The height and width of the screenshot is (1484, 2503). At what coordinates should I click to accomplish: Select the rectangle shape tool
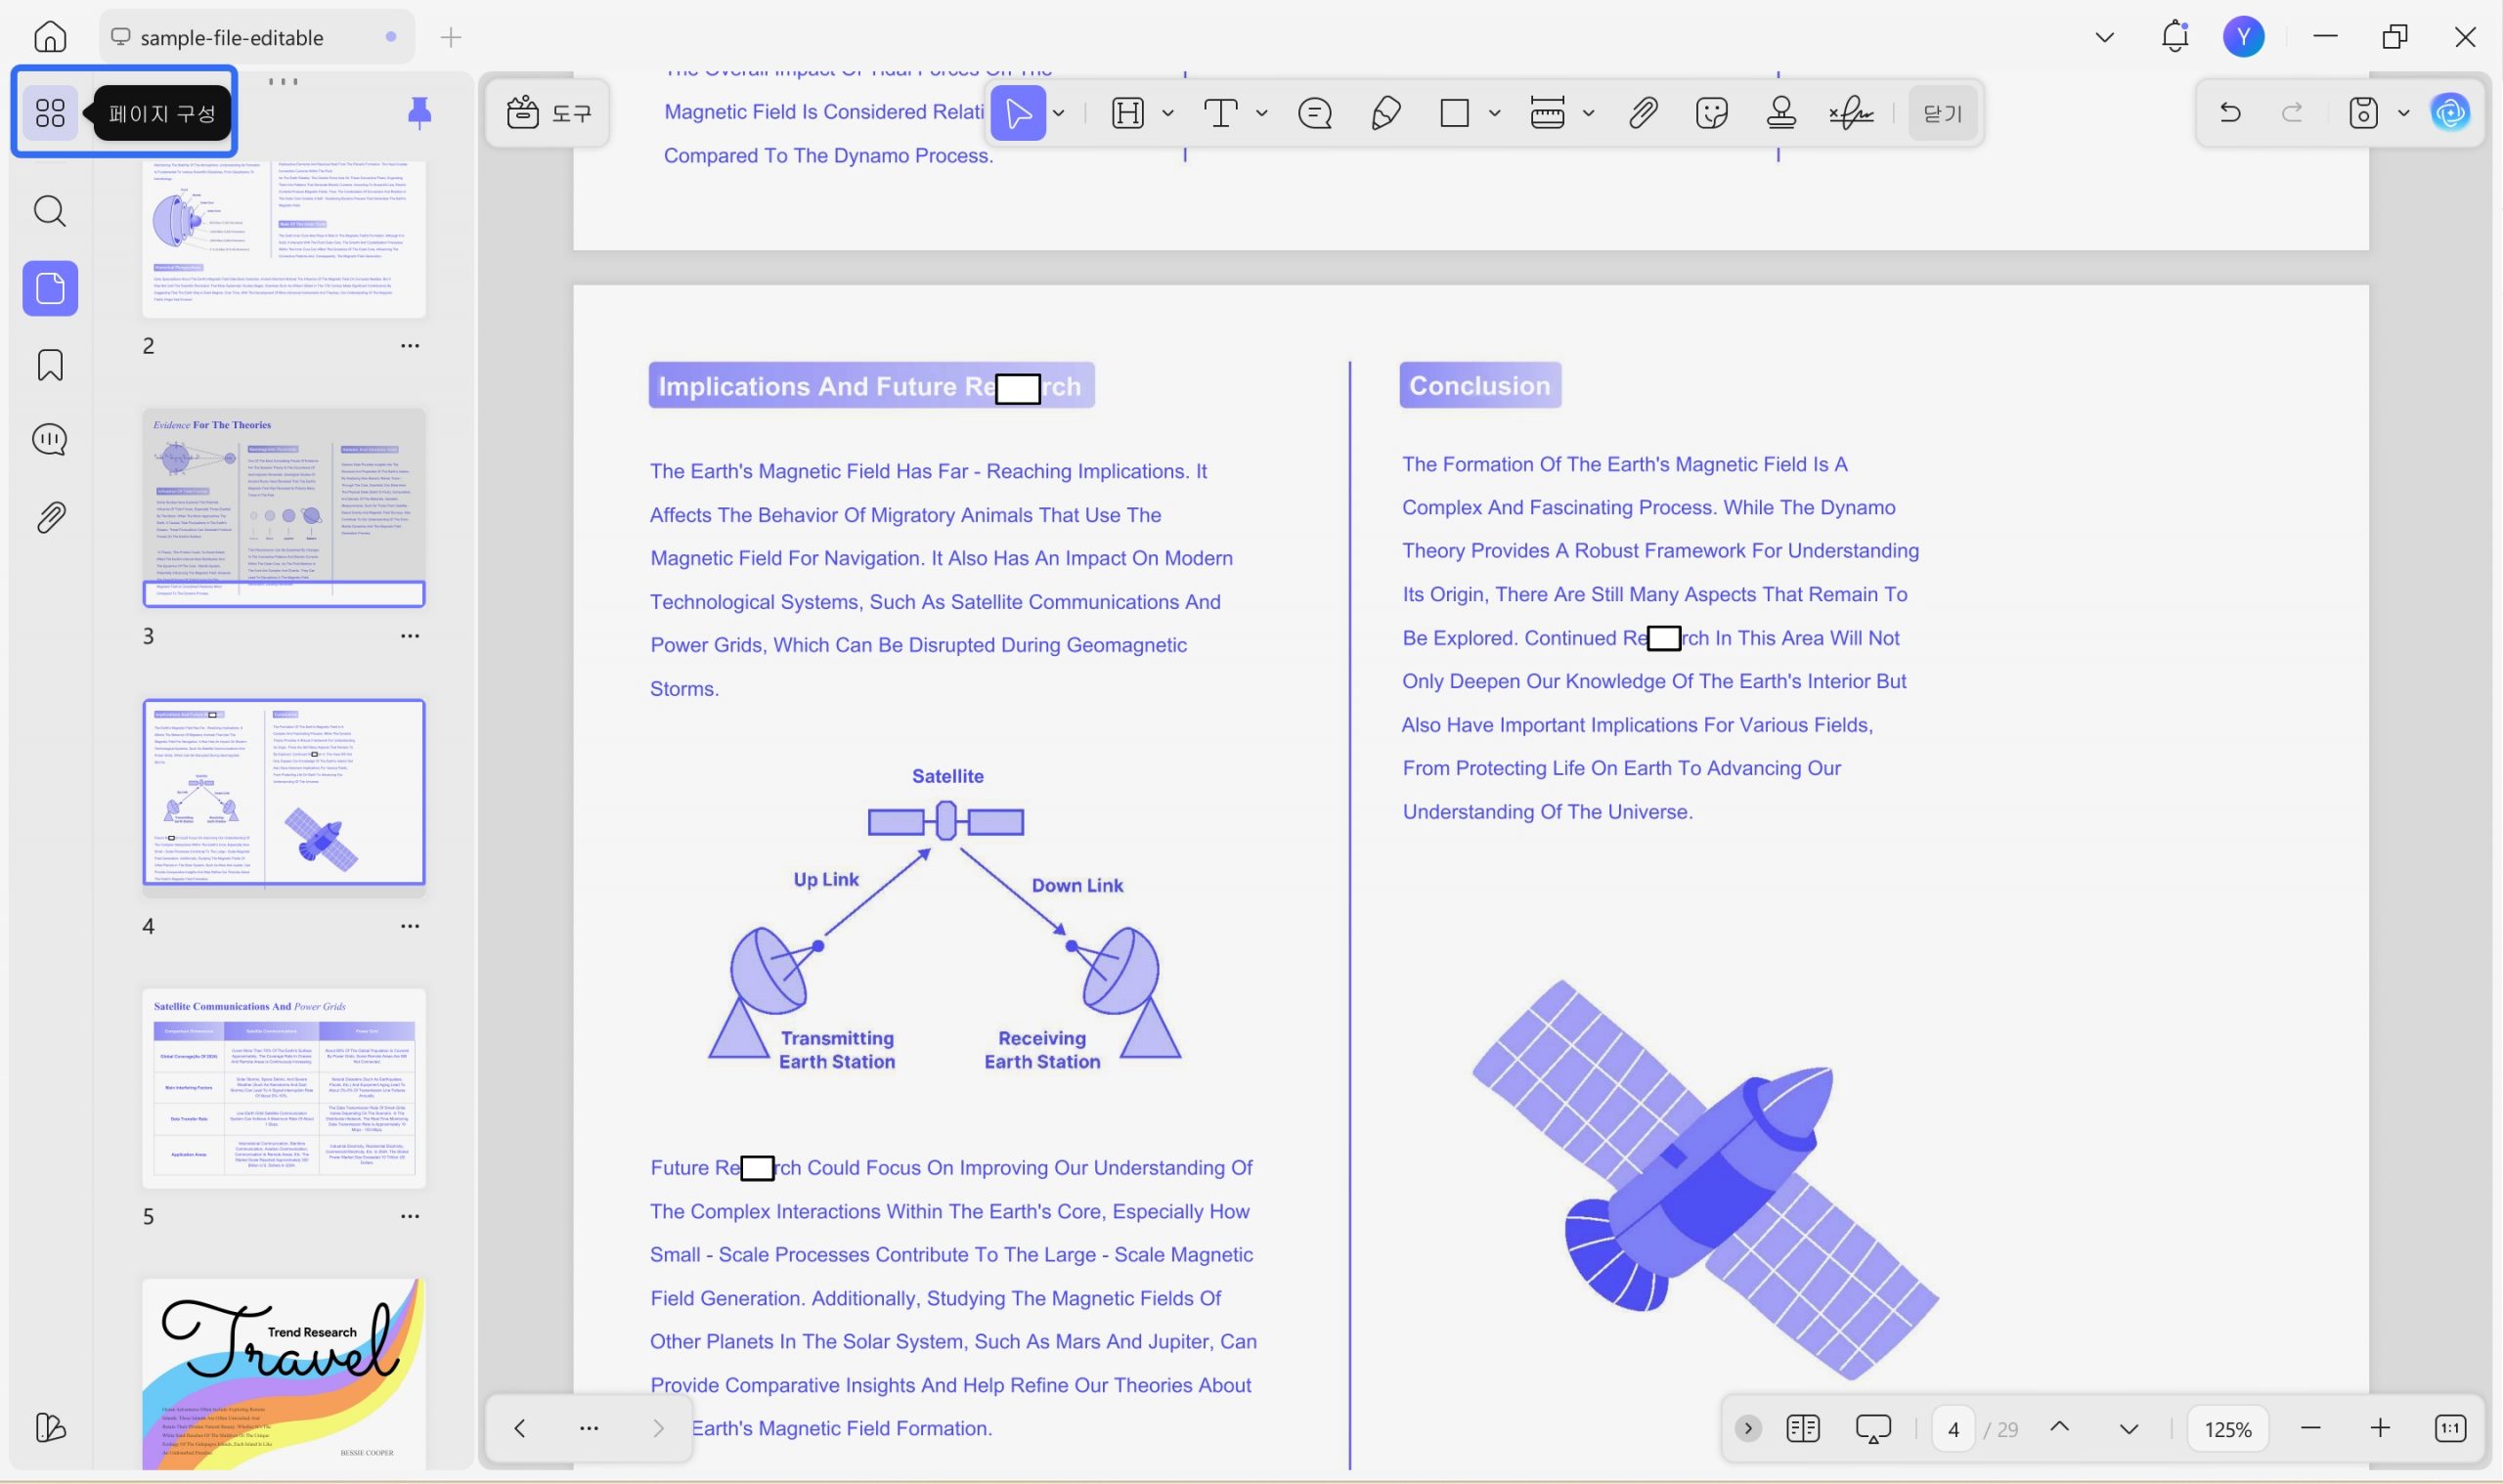click(x=1454, y=113)
